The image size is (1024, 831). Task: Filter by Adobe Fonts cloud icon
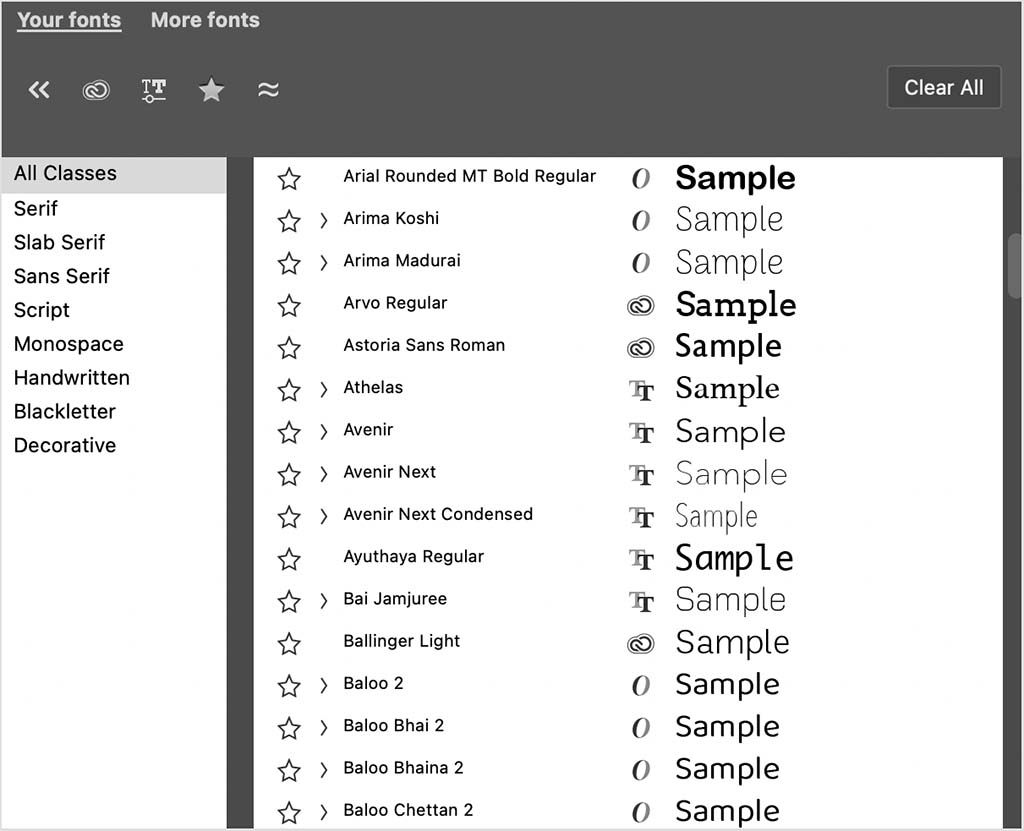tap(96, 90)
